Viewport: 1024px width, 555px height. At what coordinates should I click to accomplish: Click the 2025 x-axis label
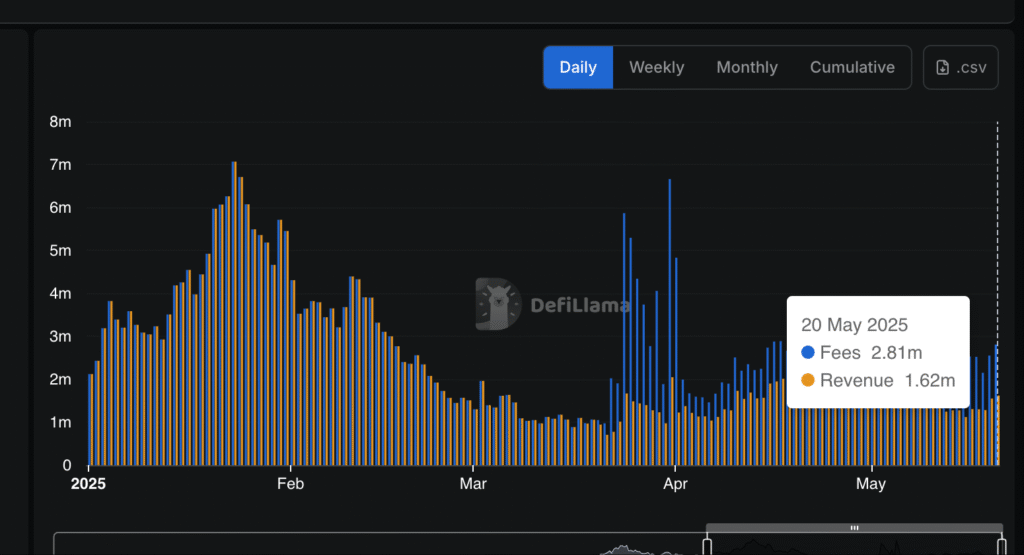tap(88, 484)
